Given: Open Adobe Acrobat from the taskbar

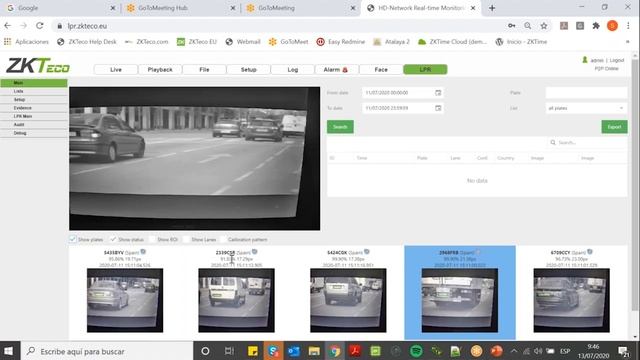Looking at the screenshot, I should click(355, 351).
